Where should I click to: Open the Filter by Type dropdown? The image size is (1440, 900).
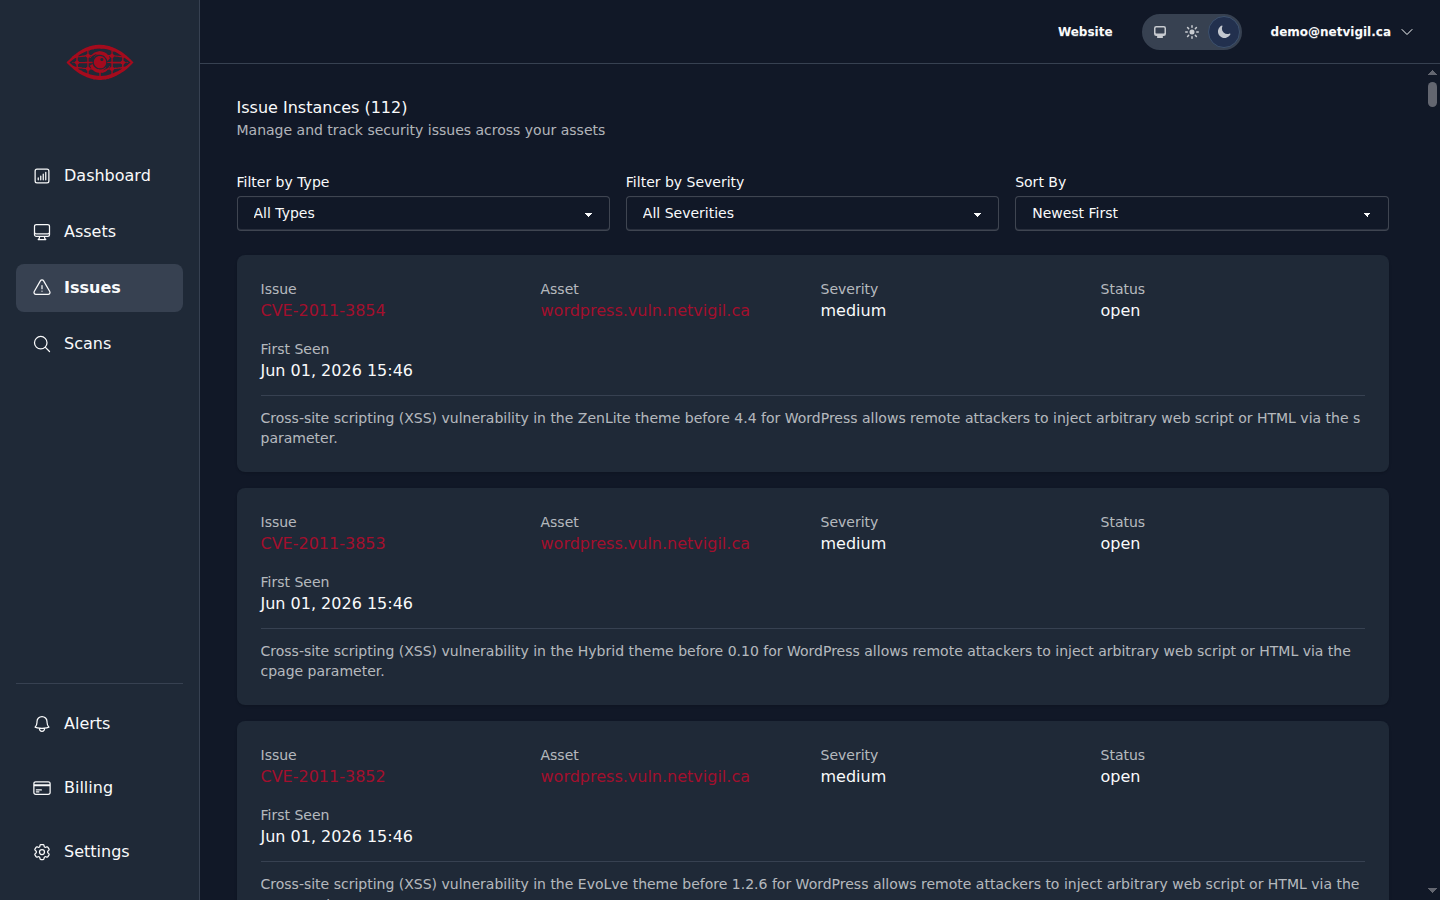click(x=423, y=213)
